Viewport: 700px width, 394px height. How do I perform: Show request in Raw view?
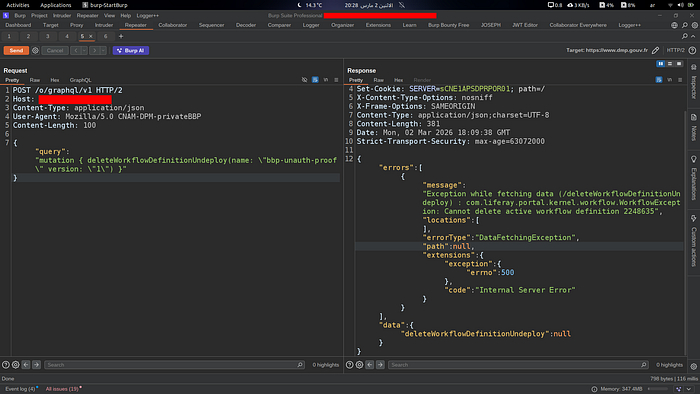(x=35, y=80)
